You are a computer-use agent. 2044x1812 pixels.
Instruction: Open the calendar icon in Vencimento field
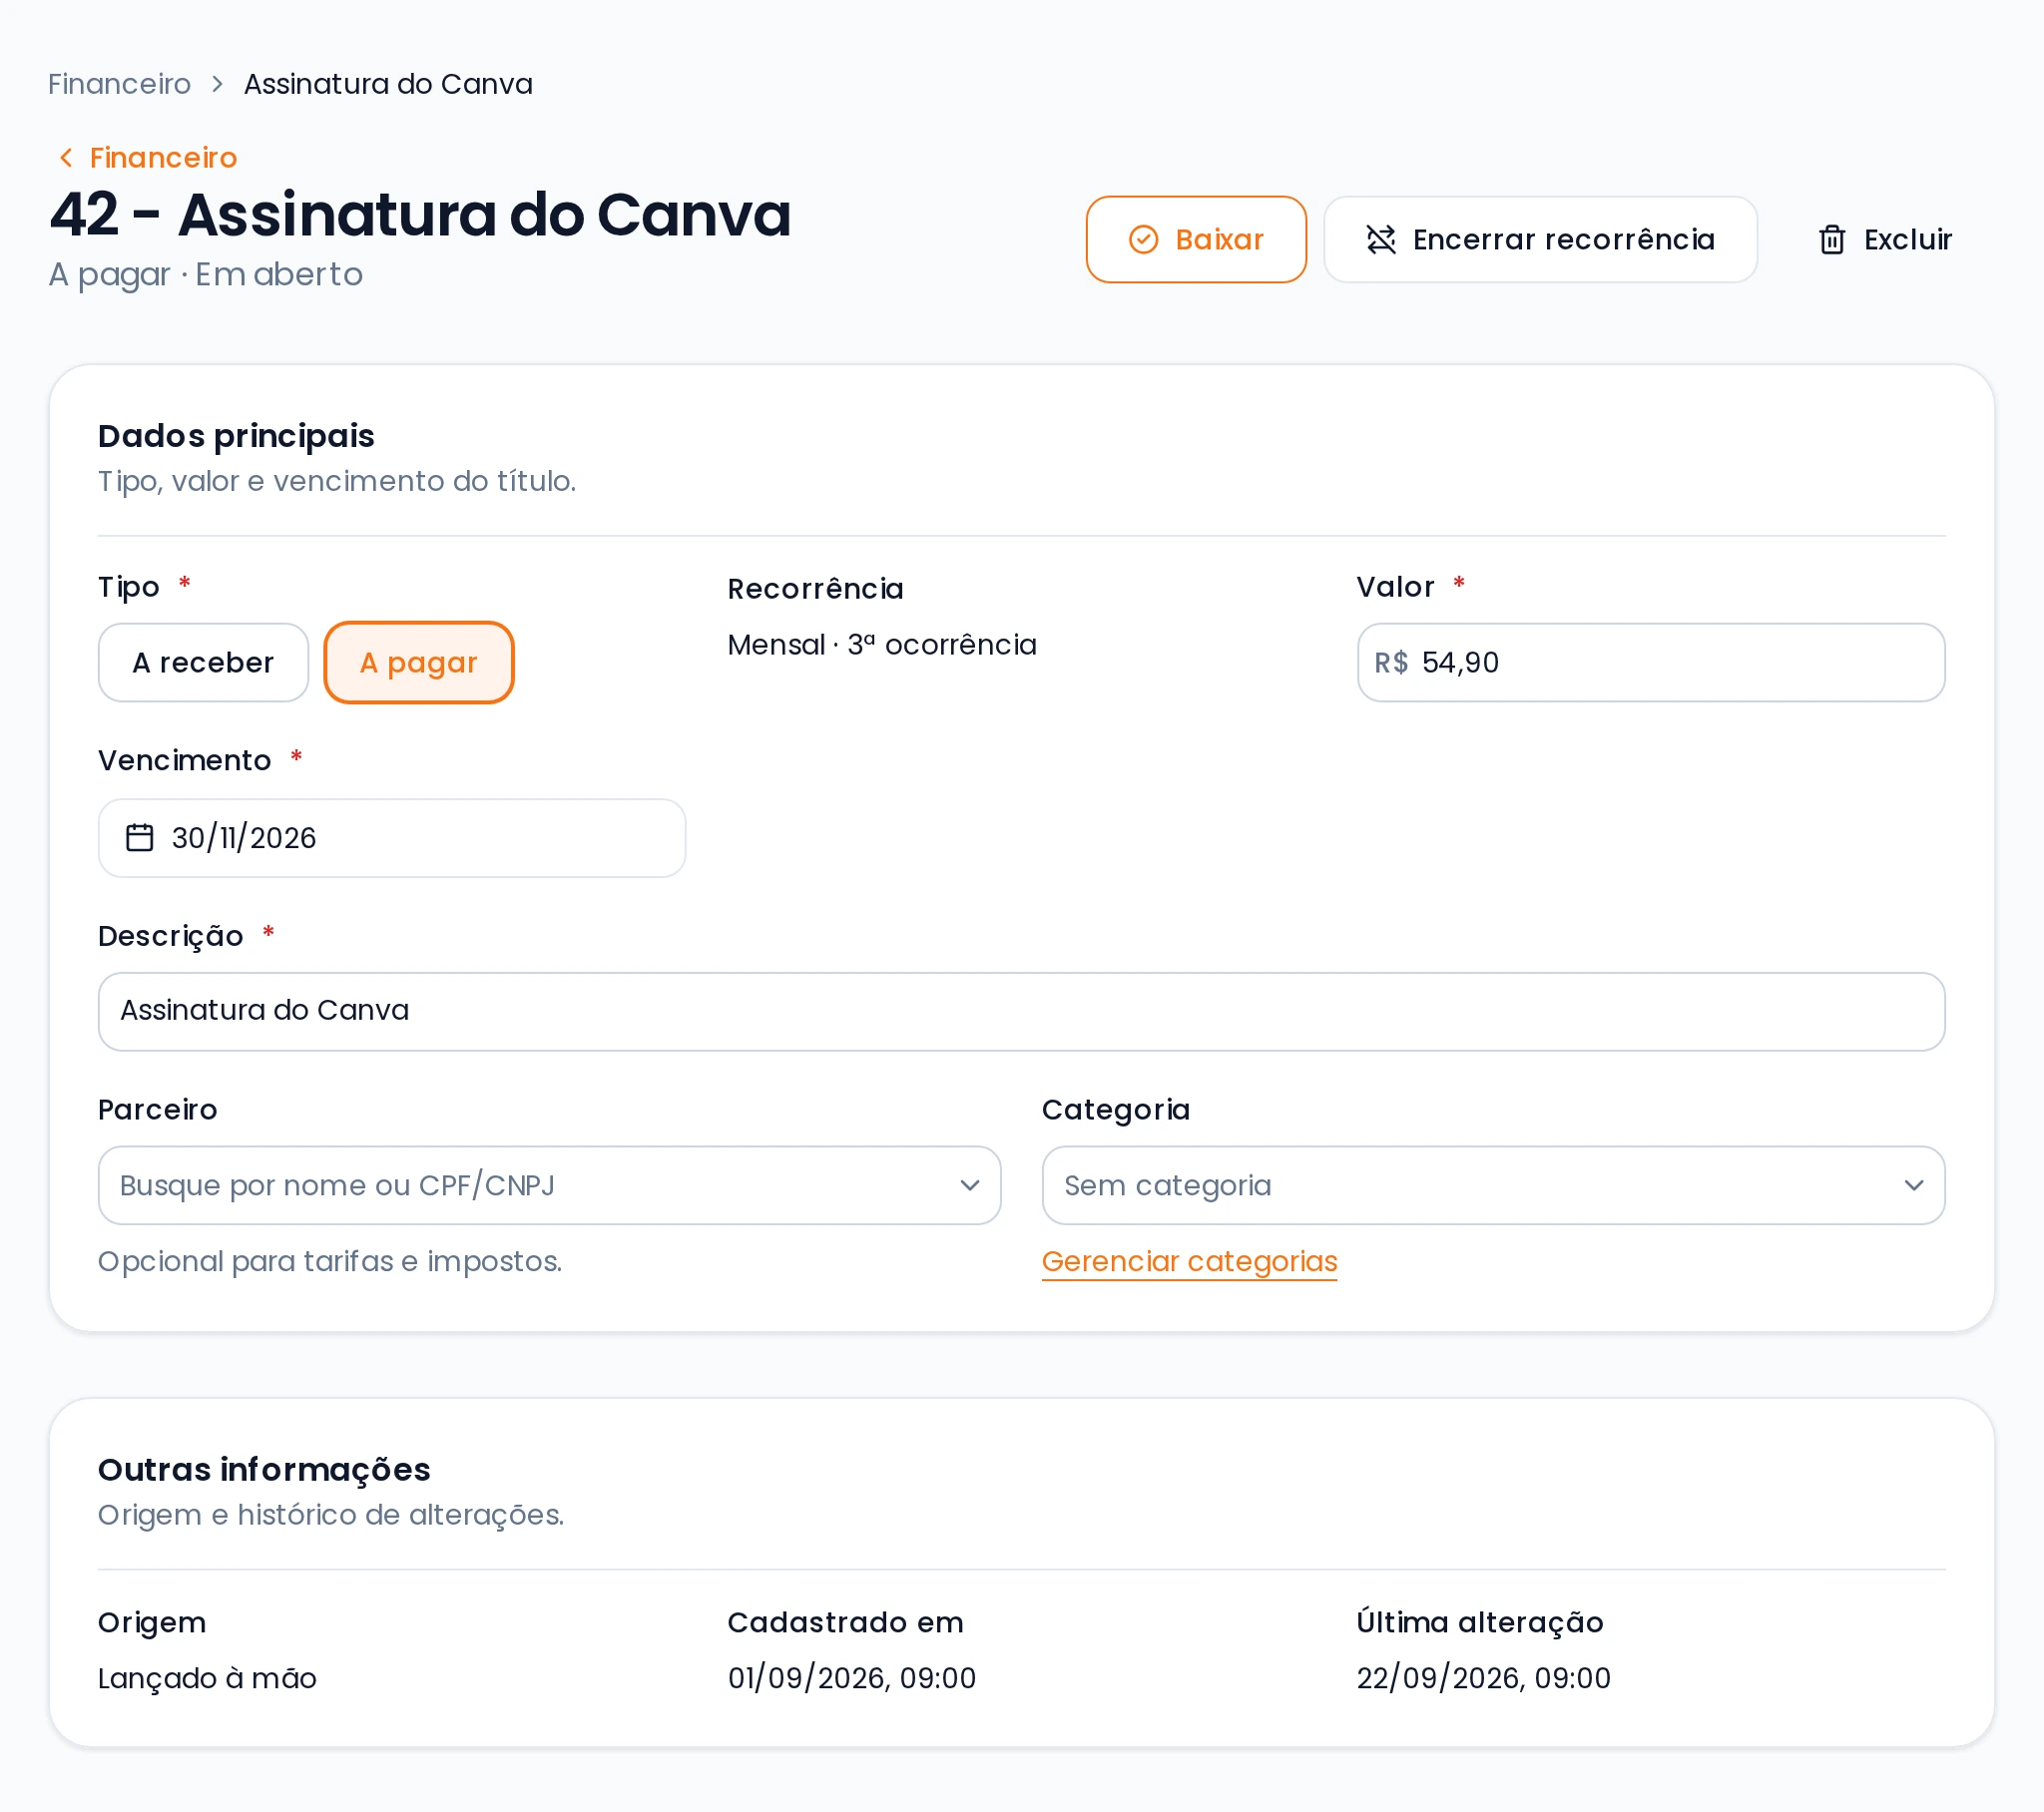coord(140,838)
